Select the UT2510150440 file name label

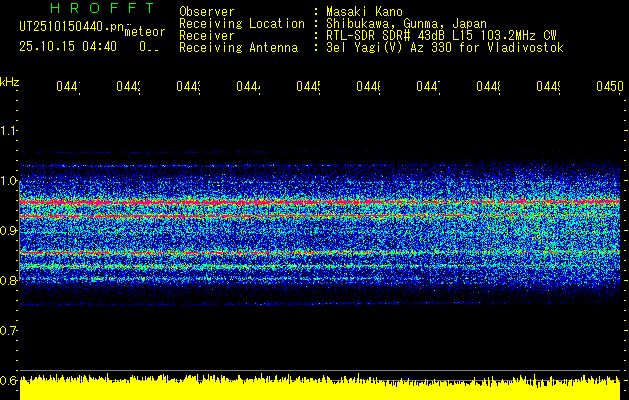click(x=71, y=26)
